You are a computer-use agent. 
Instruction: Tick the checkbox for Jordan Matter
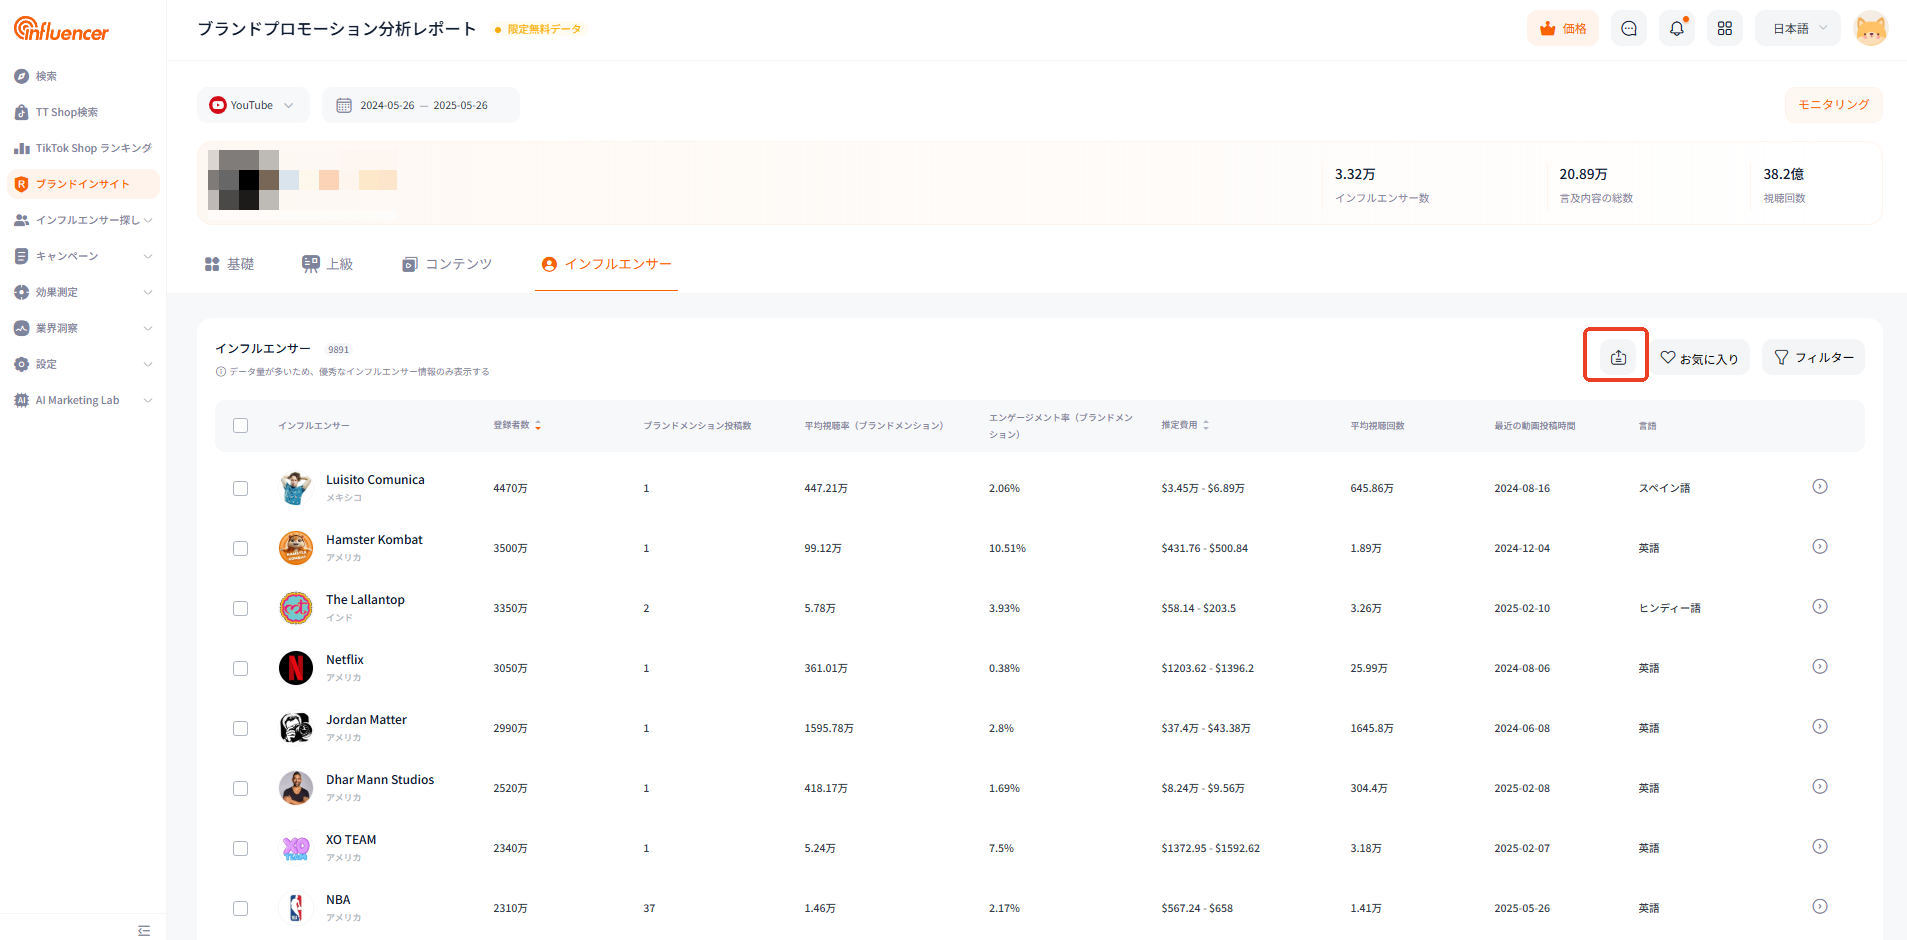point(240,728)
